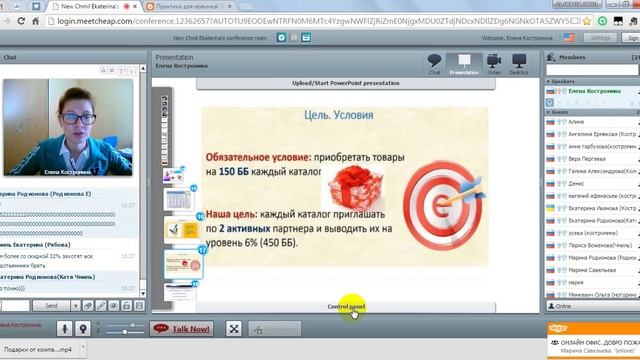
Task: Click the Members panel icon
Action: pos(551,58)
